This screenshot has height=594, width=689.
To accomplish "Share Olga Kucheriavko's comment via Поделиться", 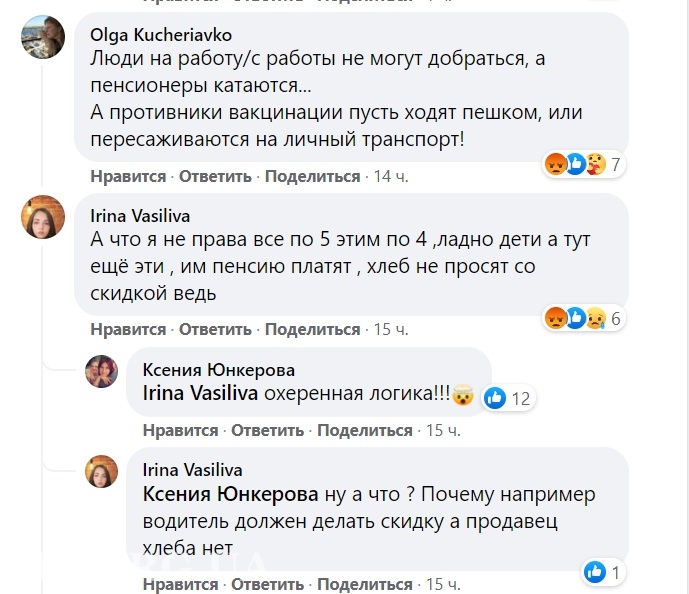I will pyautogui.click(x=312, y=176).
